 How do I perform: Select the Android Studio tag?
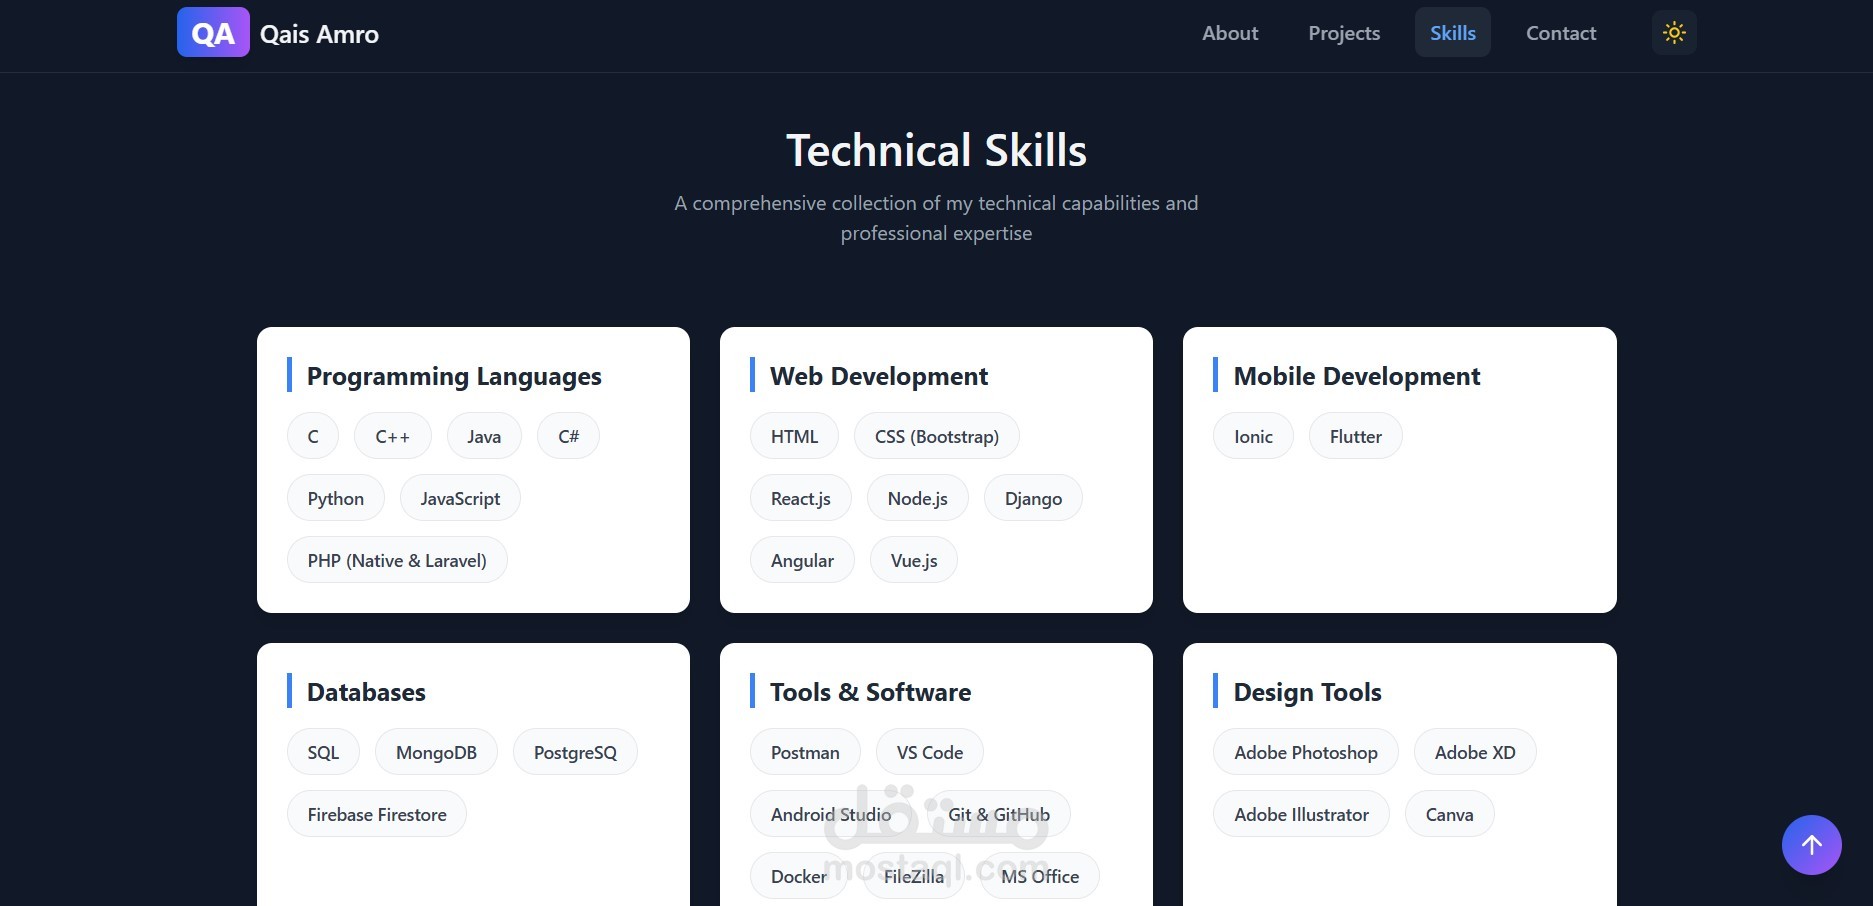[831, 814]
